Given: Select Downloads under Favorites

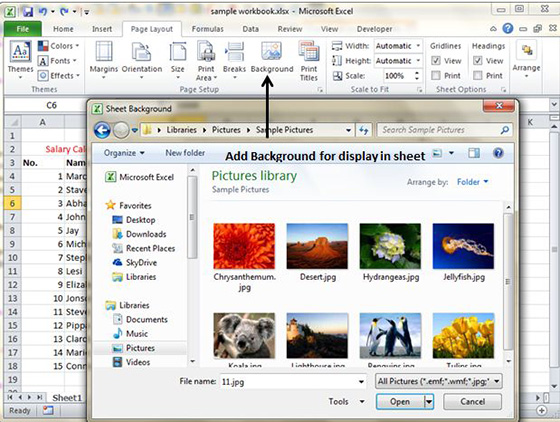Looking at the screenshot, I should point(139,234).
